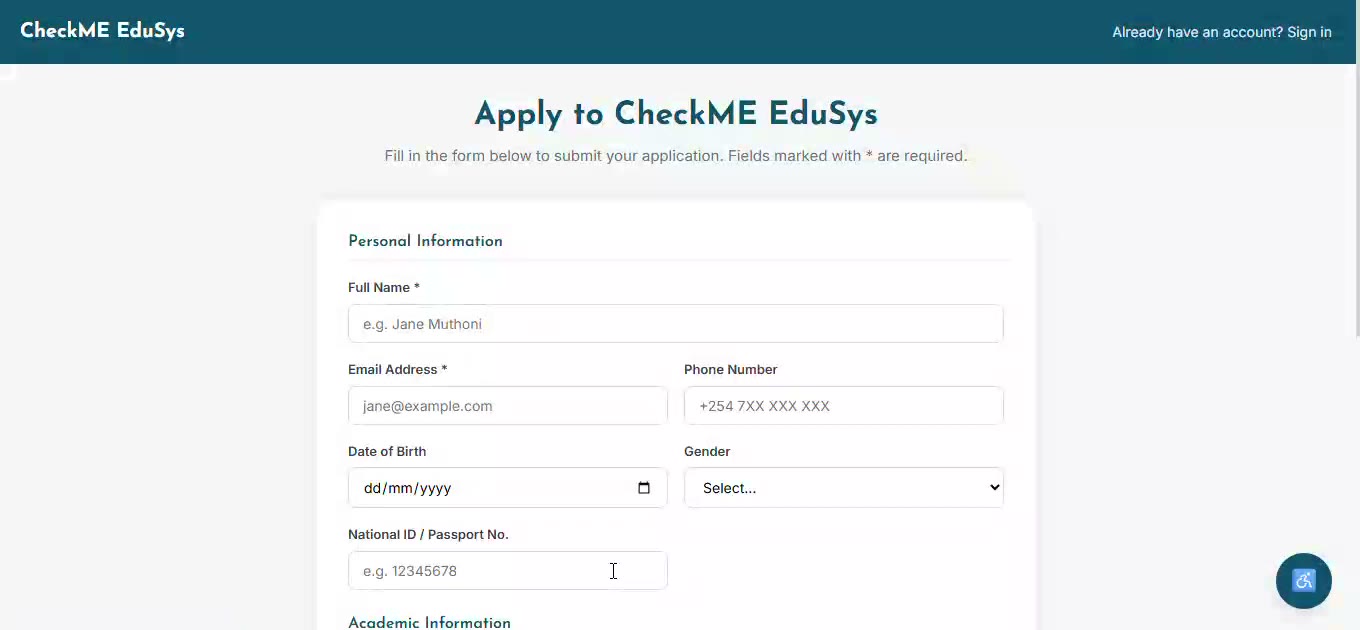The width and height of the screenshot is (1360, 630).
Task: Focus the Full Name input field
Action: point(676,324)
